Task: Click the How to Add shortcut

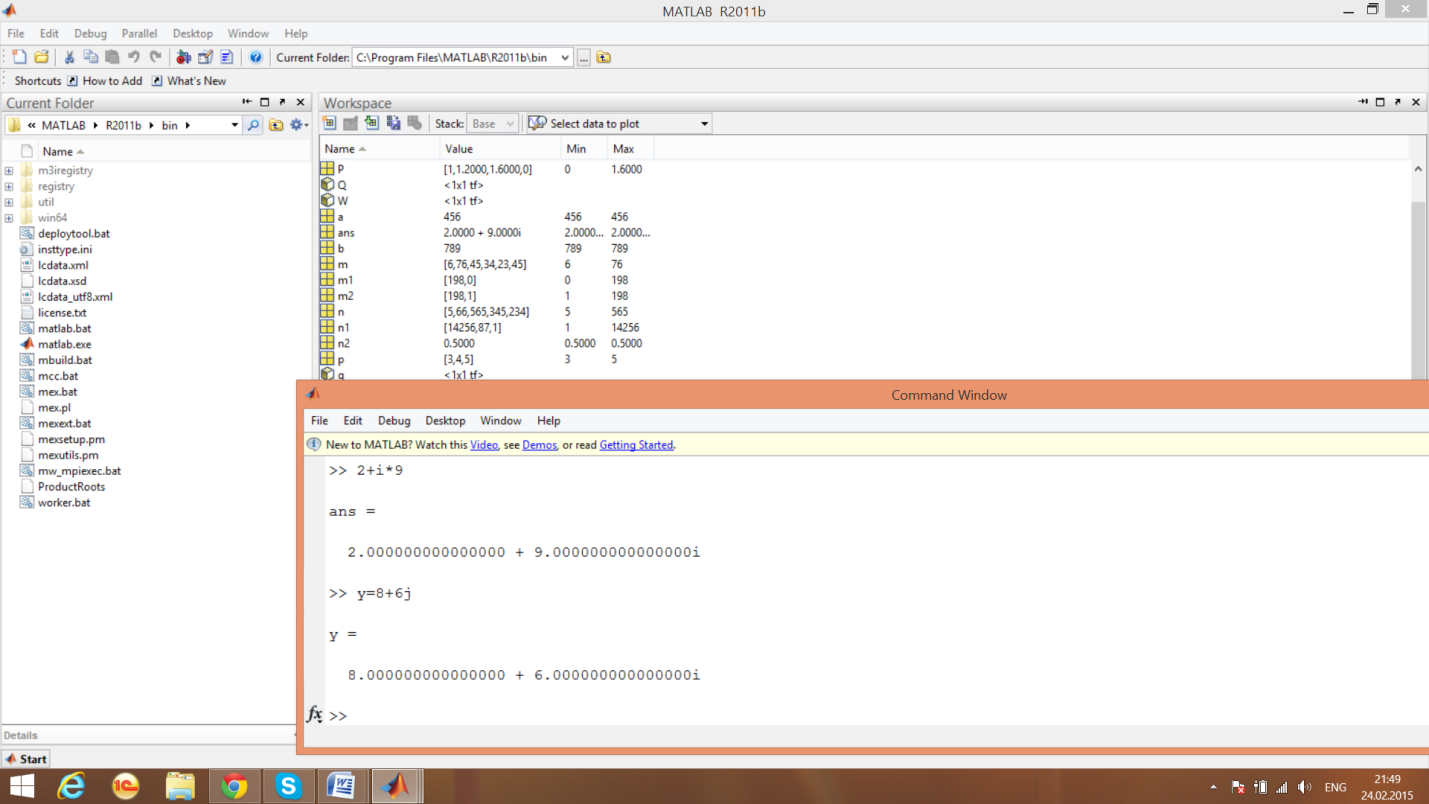Action: tap(104, 81)
